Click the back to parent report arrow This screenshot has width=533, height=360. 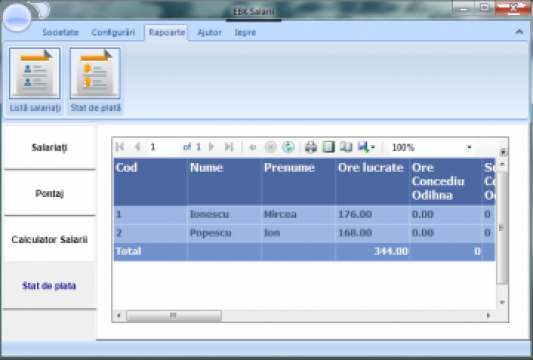(253, 147)
